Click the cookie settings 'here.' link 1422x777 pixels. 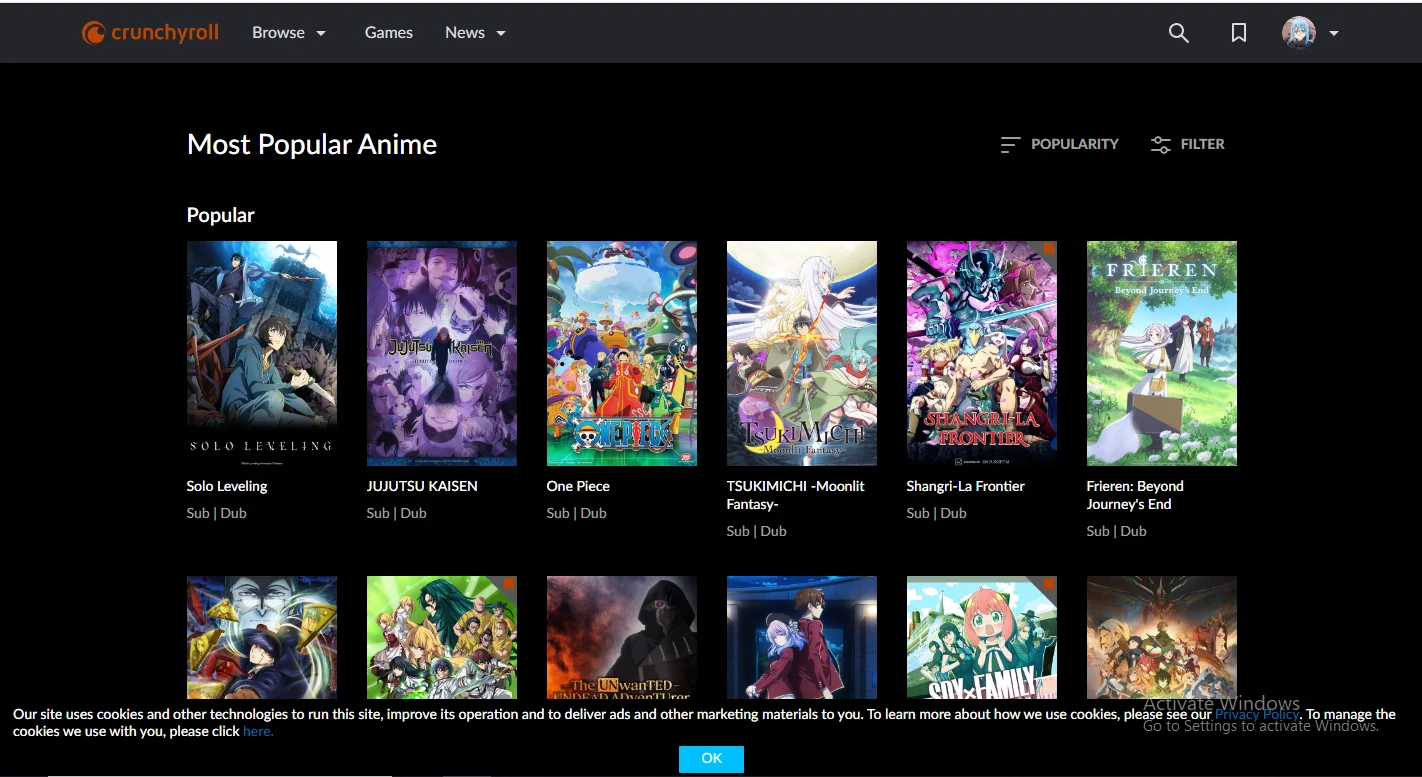[258, 731]
